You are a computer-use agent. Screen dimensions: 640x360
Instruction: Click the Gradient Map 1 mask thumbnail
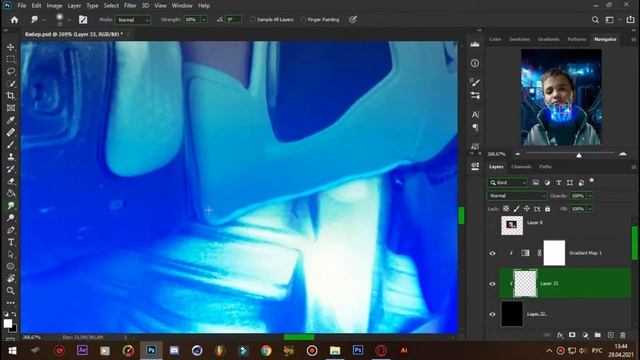554,253
